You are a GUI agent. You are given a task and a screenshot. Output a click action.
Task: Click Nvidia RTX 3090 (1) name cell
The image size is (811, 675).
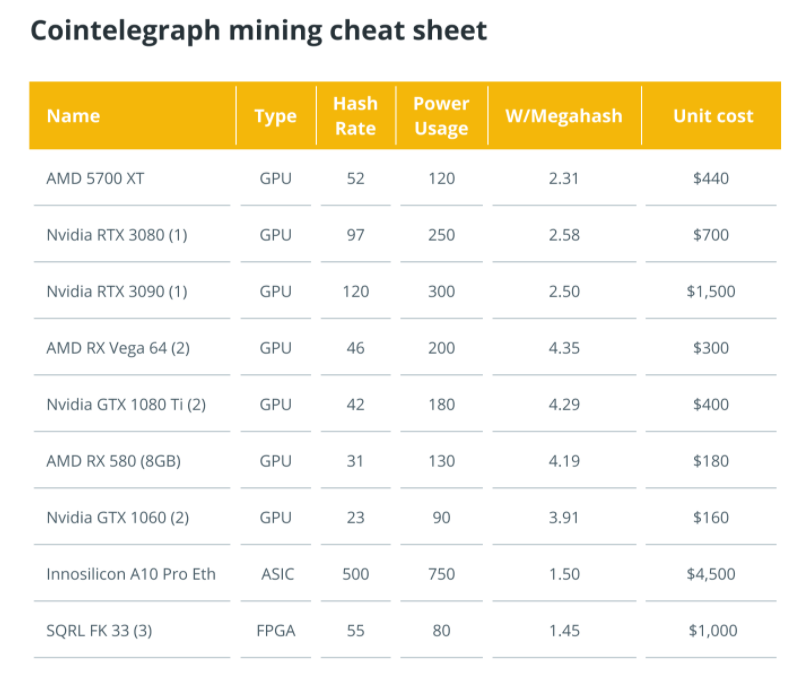pos(116,292)
